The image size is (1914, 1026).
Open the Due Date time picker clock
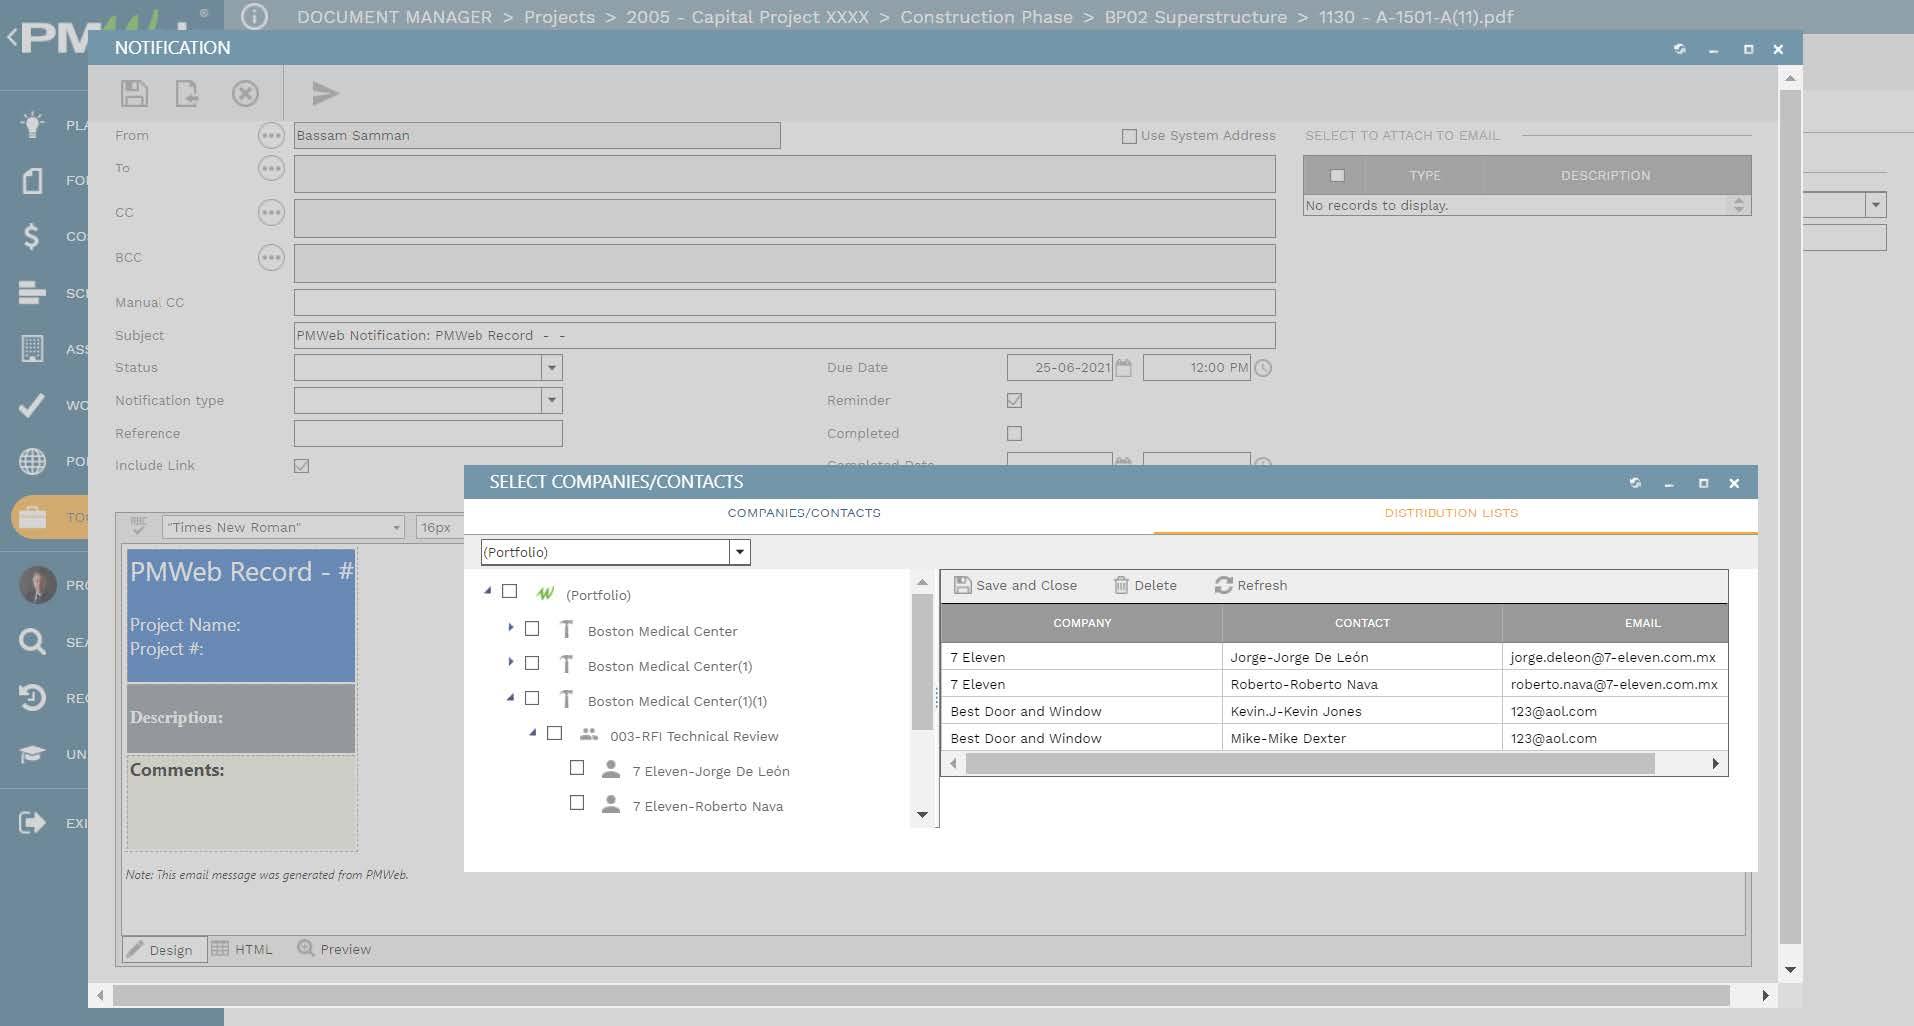[1263, 368]
